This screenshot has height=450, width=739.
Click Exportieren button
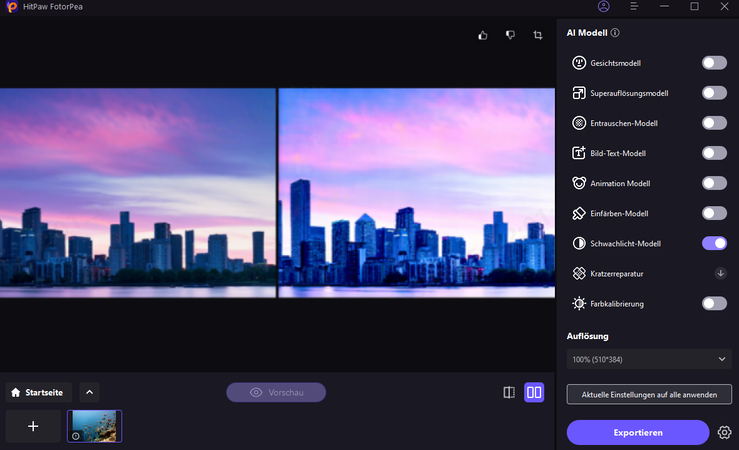pyautogui.click(x=638, y=433)
